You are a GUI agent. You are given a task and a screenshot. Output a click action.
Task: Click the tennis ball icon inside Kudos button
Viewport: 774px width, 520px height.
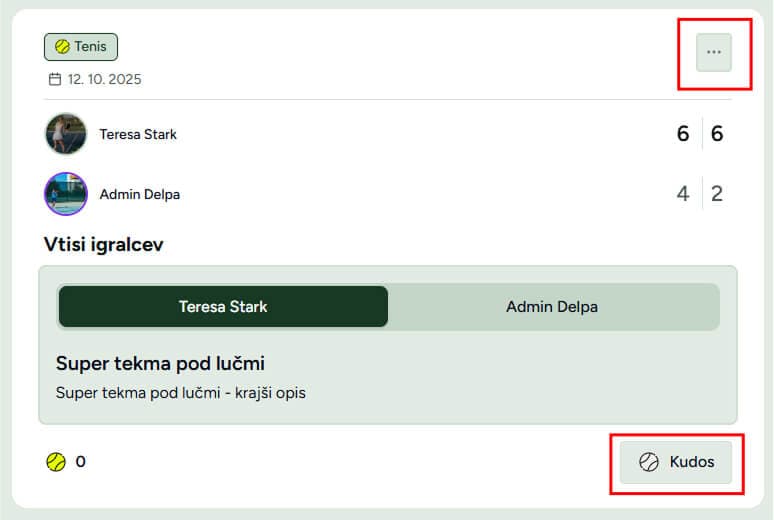coord(649,462)
